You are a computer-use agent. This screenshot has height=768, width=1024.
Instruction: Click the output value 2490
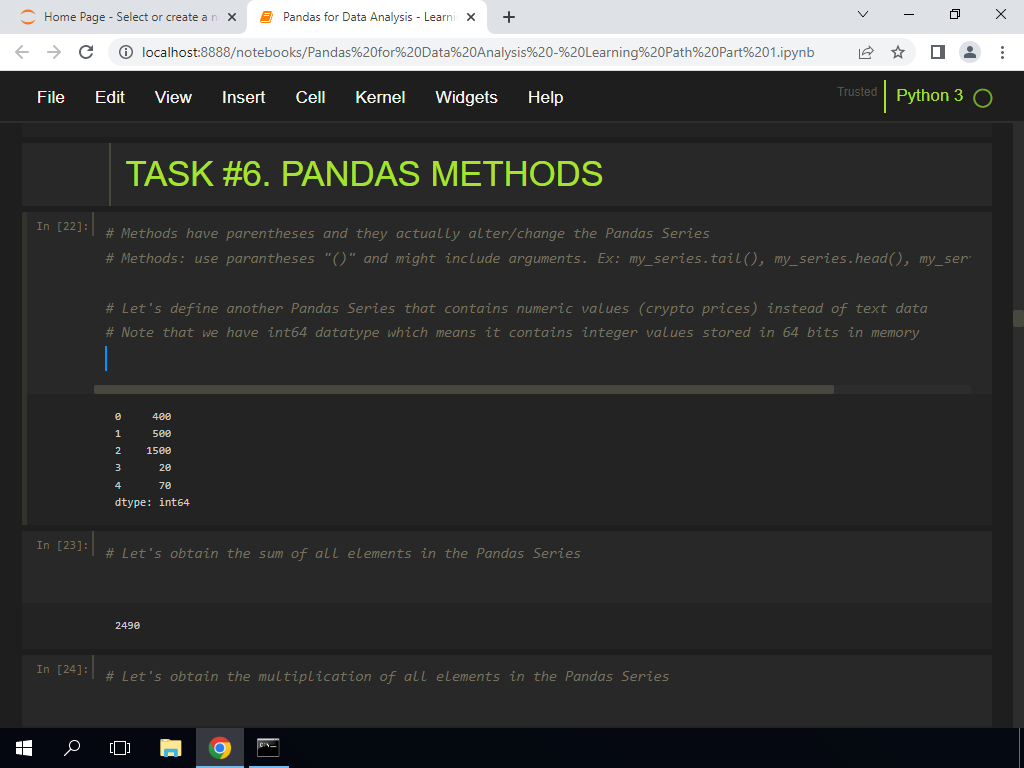point(127,626)
